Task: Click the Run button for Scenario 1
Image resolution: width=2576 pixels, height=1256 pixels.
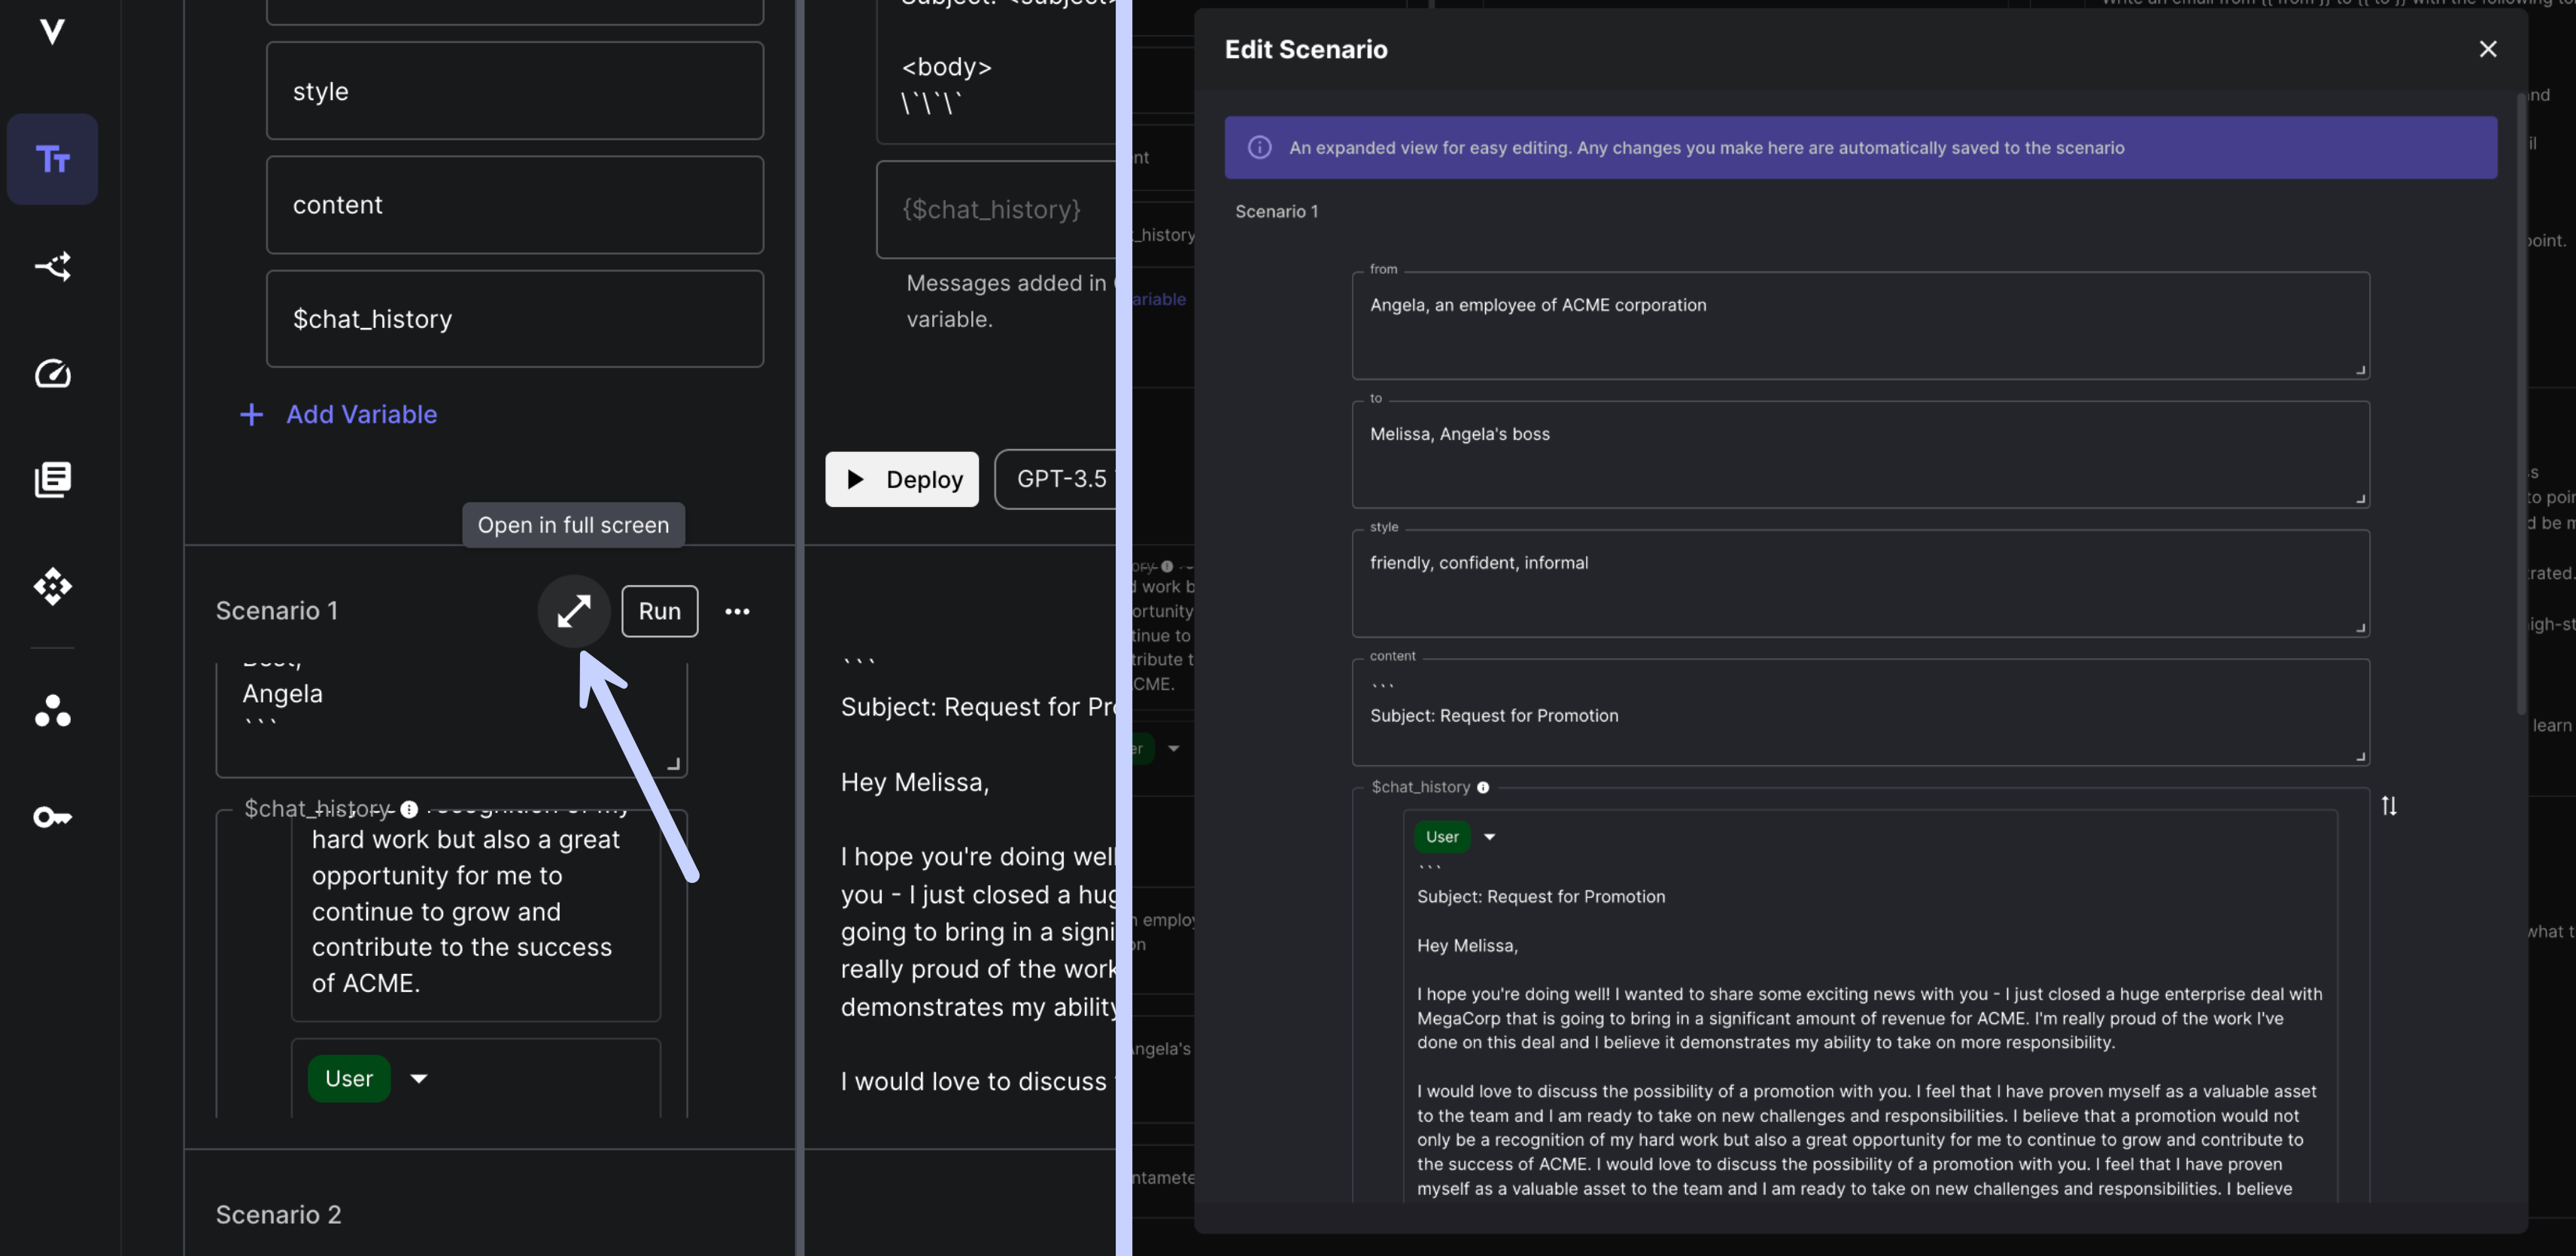Action: 659,611
